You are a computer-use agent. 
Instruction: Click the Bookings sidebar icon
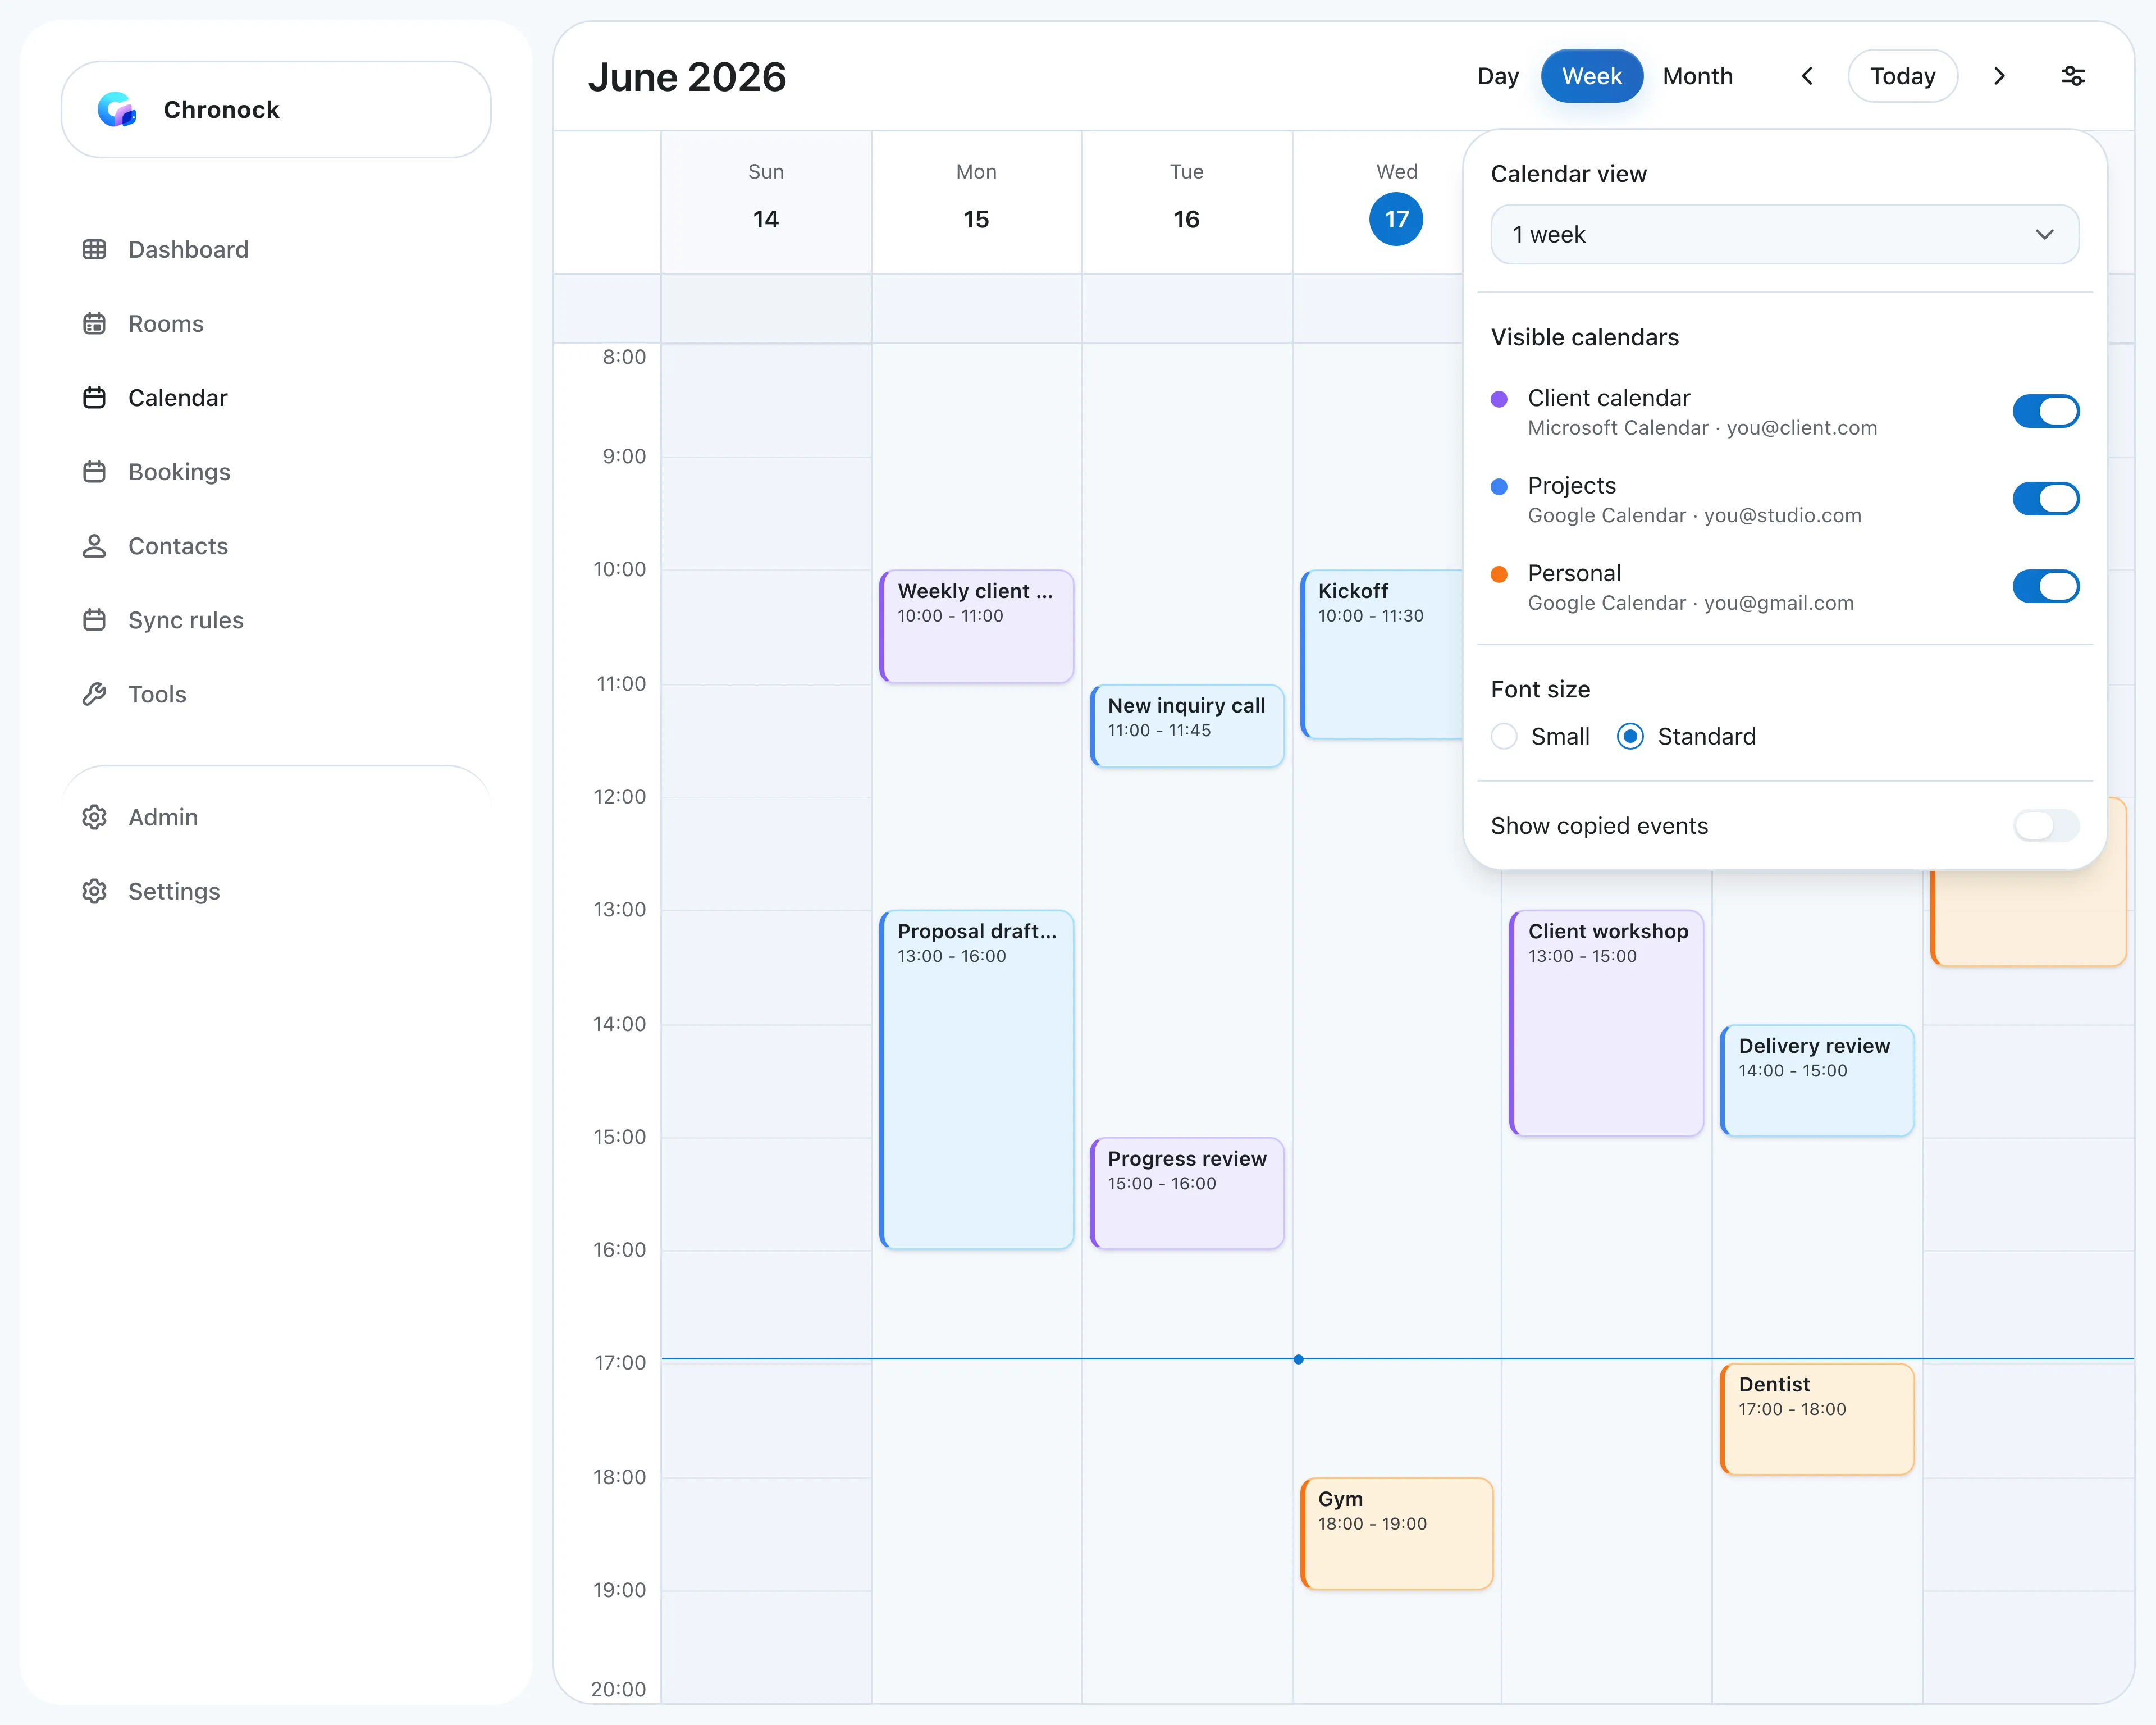[x=94, y=471]
